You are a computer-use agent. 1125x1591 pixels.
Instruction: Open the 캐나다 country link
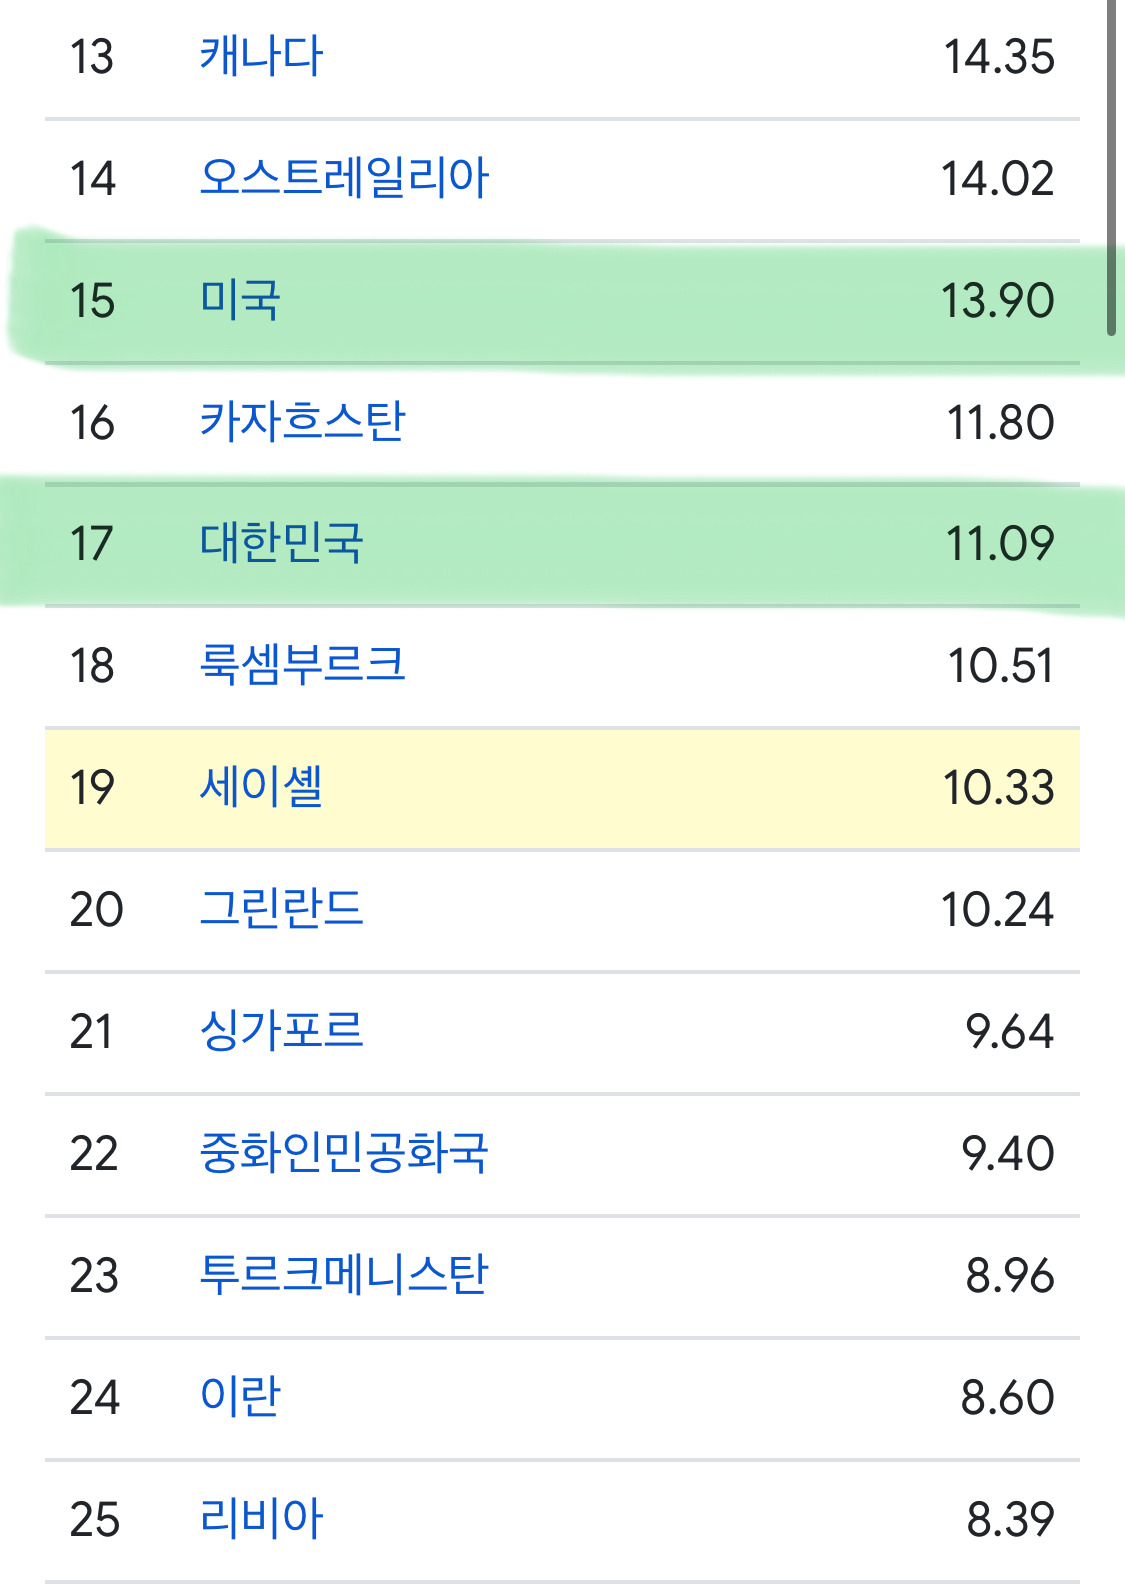261,56
